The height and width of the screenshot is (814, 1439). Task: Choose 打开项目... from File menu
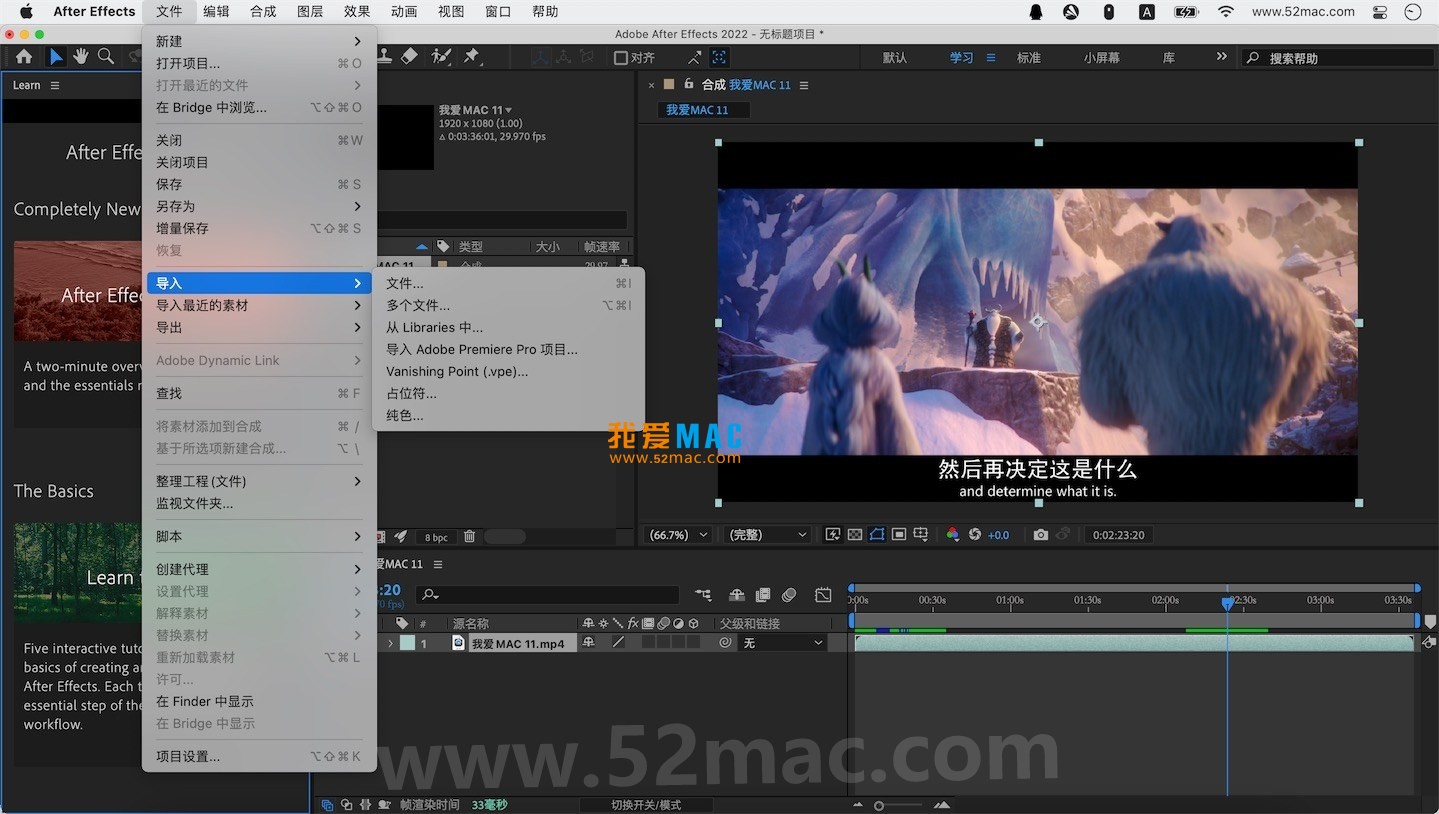coord(259,63)
